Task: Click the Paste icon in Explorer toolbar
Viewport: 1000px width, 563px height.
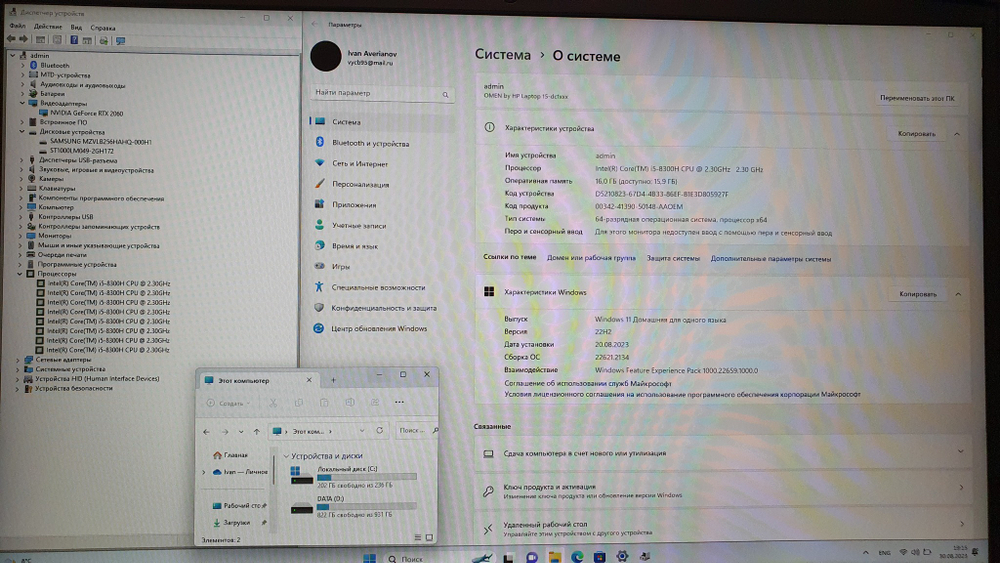Action: [324, 402]
